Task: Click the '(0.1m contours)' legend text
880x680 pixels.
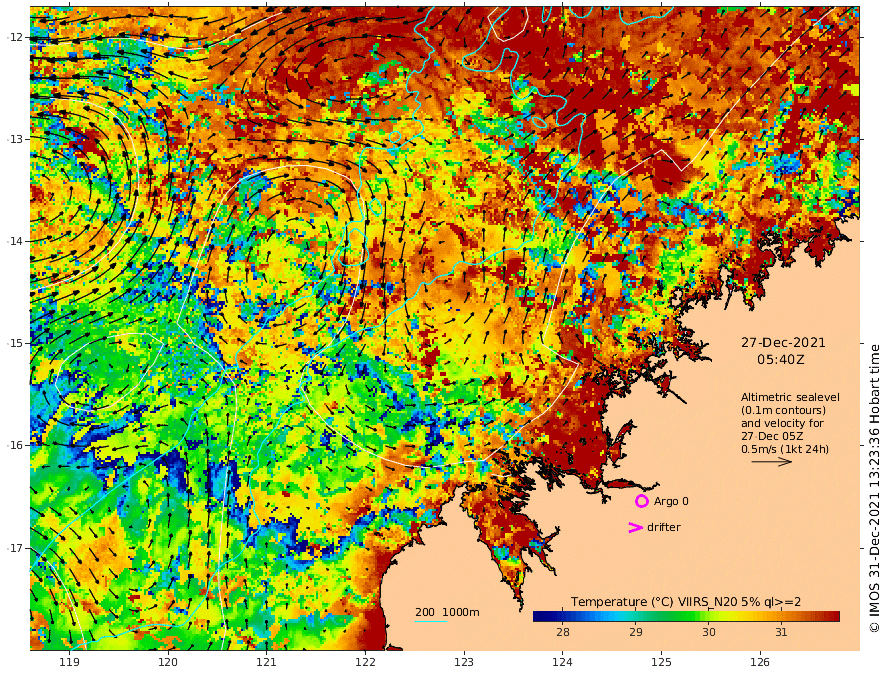Action: point(783,410)
